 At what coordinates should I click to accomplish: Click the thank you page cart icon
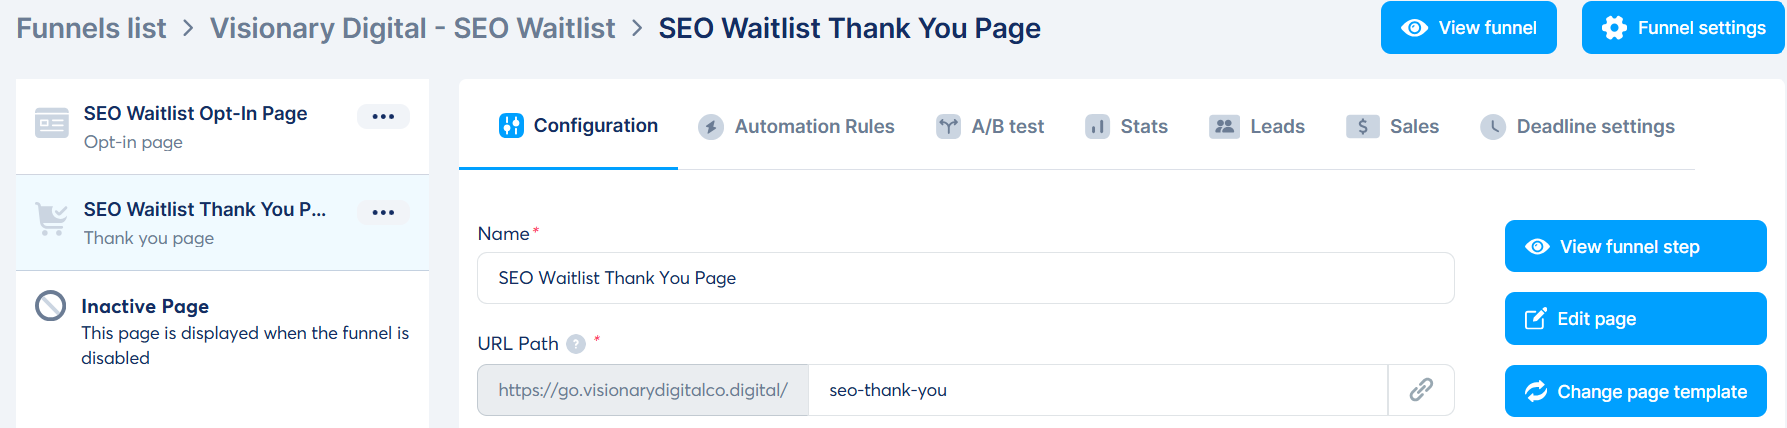pos(52,218)
